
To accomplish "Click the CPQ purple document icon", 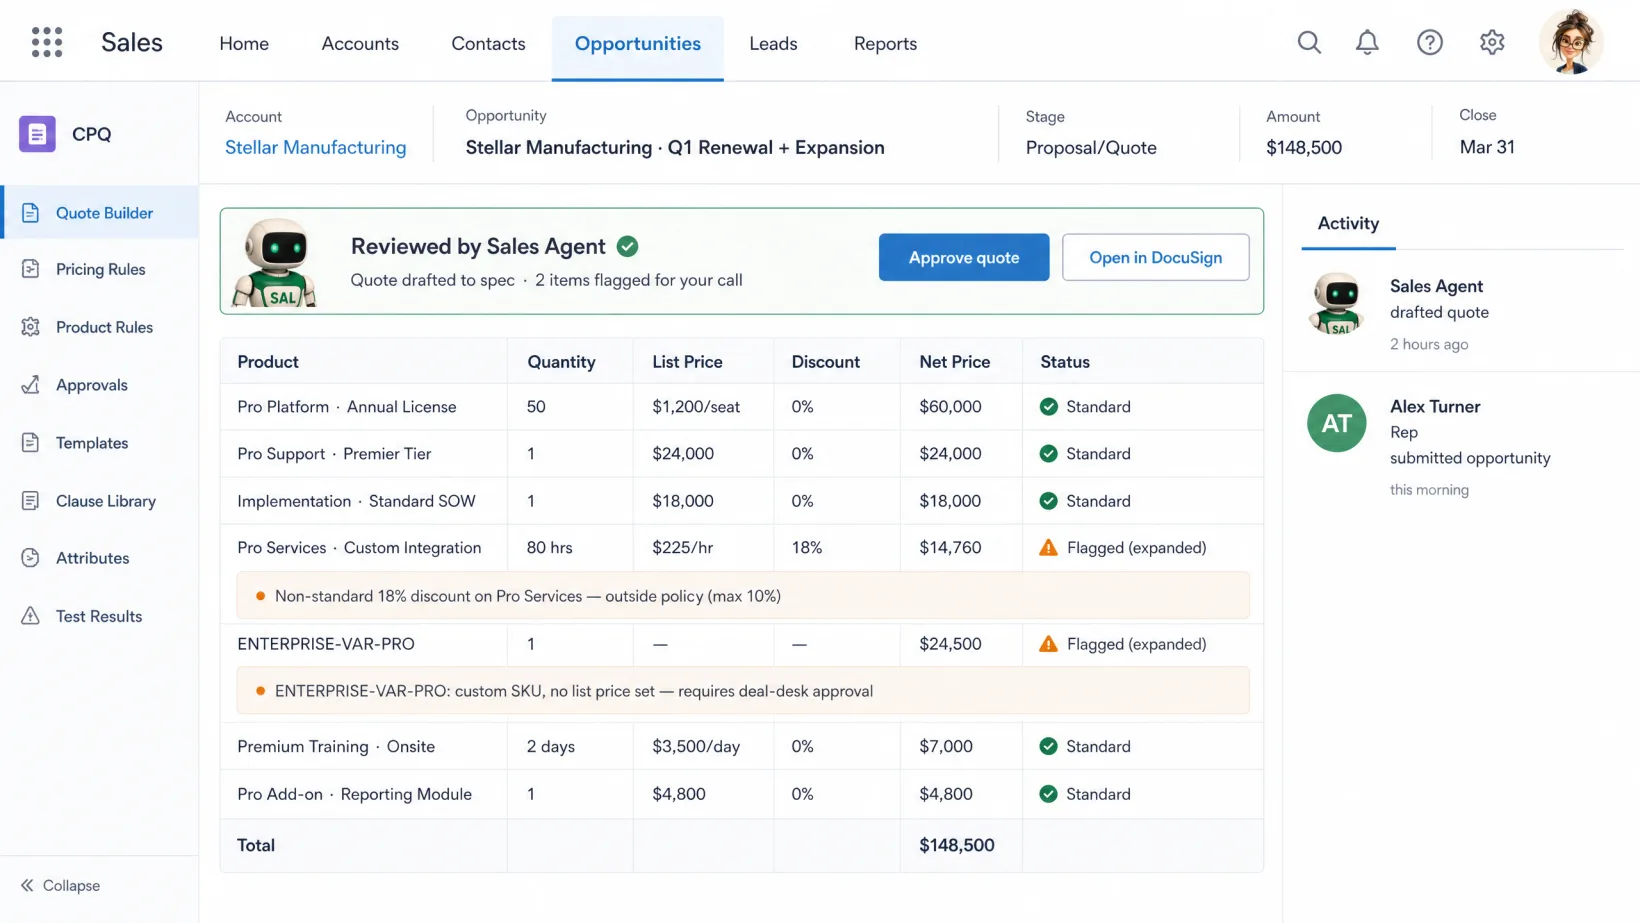I will click(x=37, y=134).
